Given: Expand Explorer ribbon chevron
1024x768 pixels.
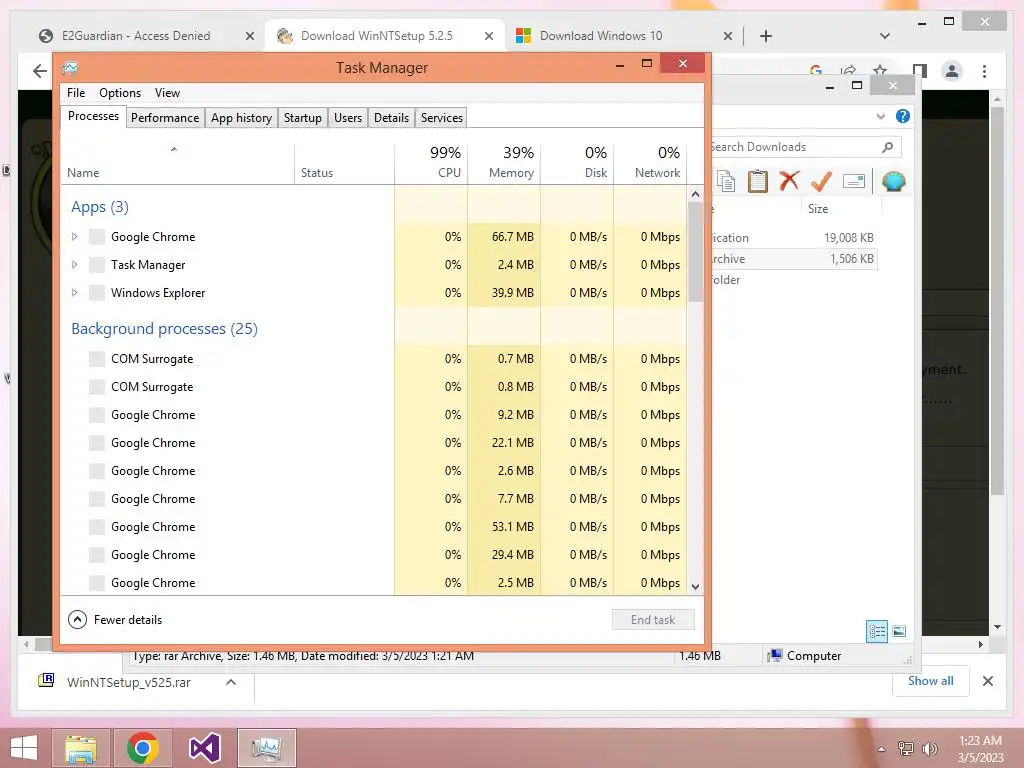Looking at the screenshot, I should (x=880, y=117).
